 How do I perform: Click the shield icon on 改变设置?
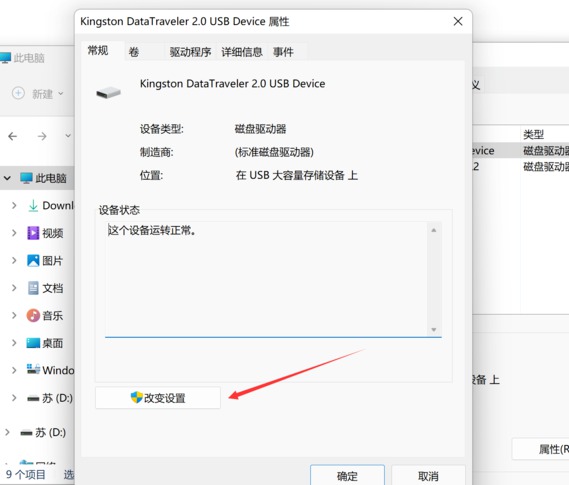(136, 398)
